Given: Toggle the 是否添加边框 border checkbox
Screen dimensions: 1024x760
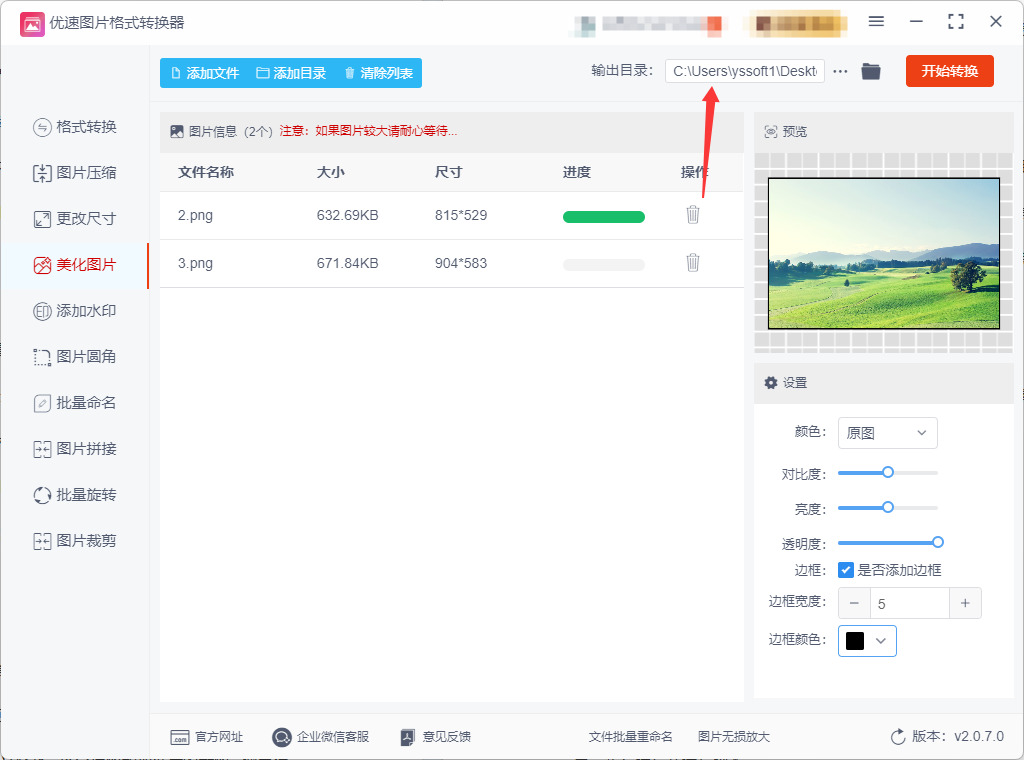Looking at the screenshot, I should coord(846,570).
